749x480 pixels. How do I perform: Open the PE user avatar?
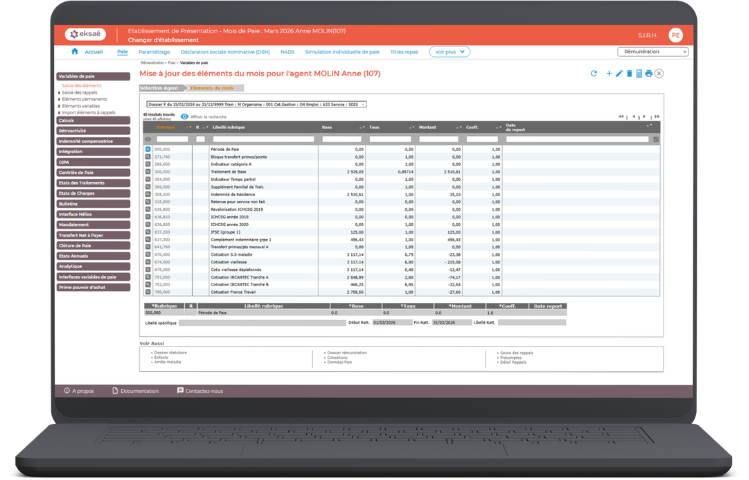[x=675, y=34]
